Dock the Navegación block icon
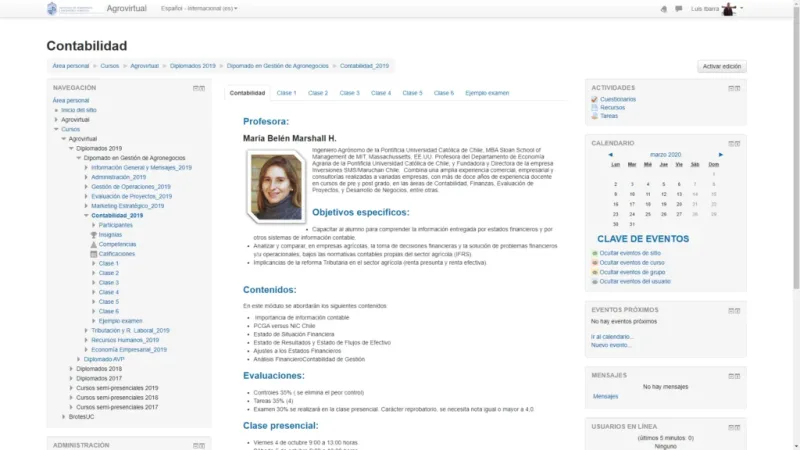Image resolution: width=800 pixels, height=450 pixels. point(202,88)
